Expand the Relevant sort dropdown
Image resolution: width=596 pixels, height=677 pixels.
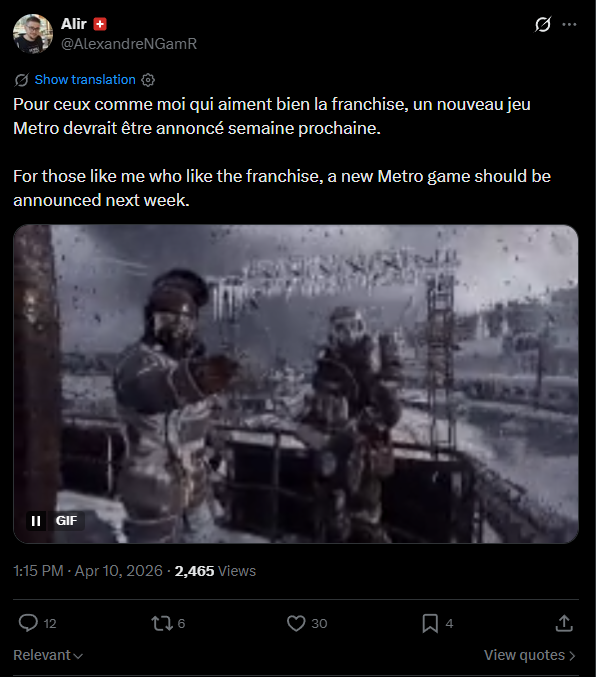coord(48,655)
